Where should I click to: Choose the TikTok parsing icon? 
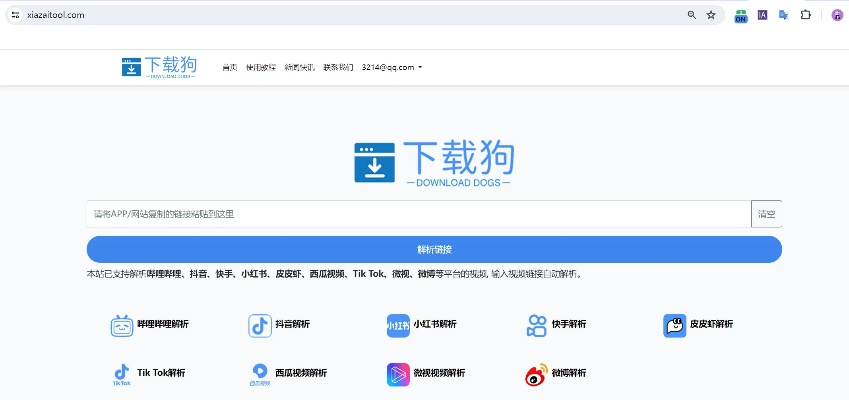click(x=122, y=374)
